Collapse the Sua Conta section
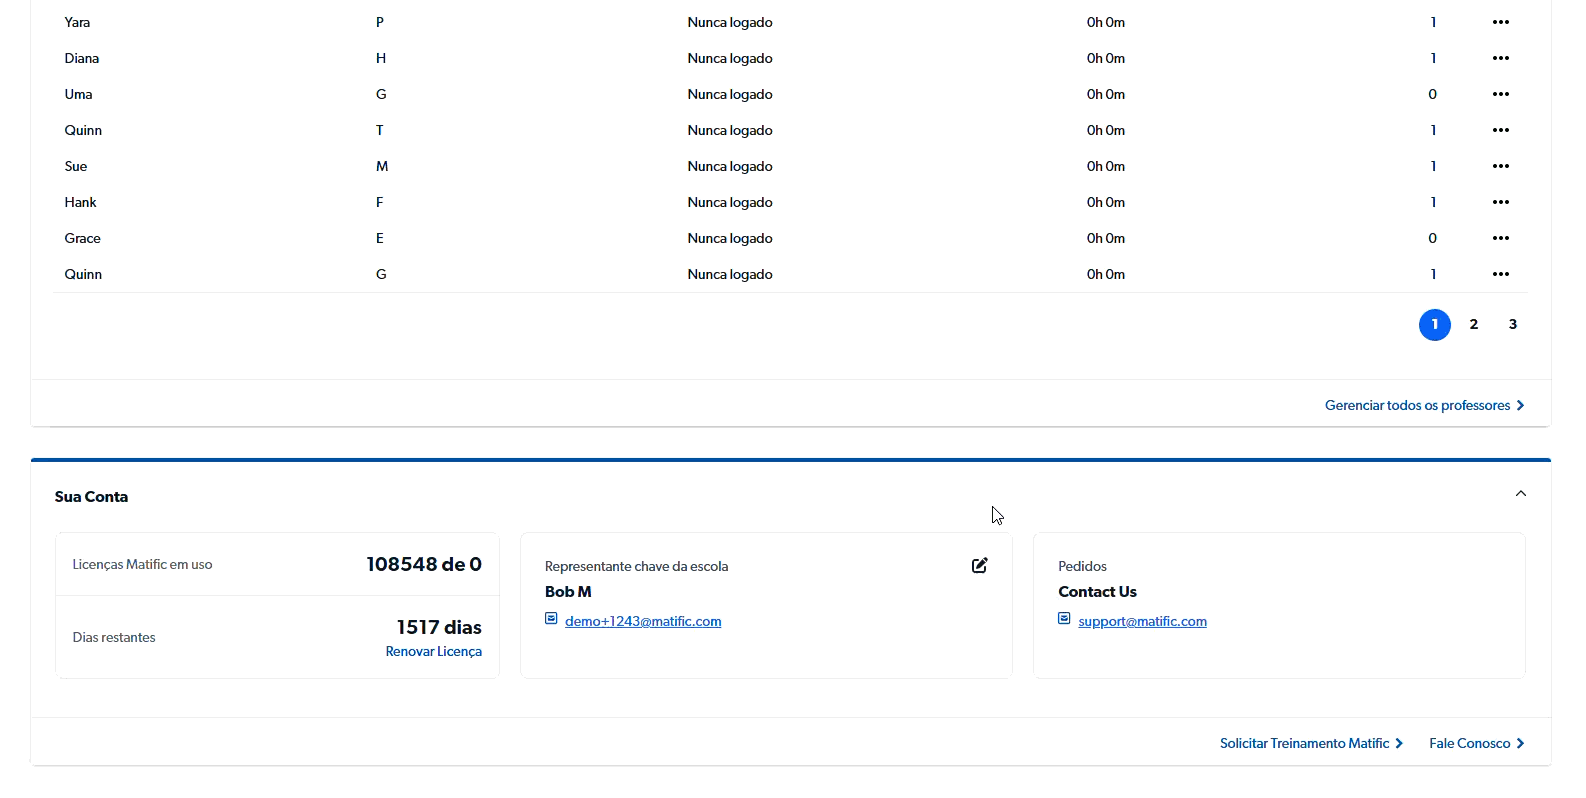Screen dimensions: 1586x798 point(1520,494)
